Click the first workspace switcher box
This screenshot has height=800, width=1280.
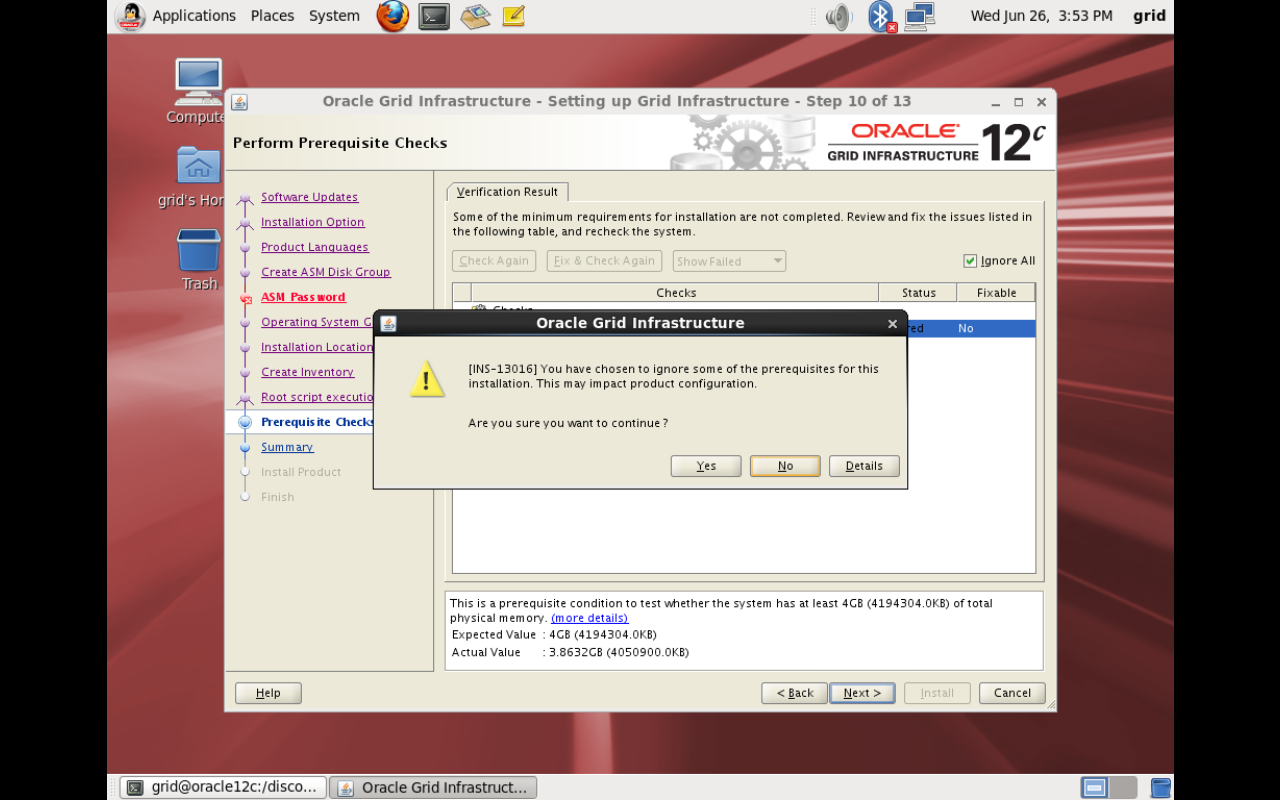1094,787
